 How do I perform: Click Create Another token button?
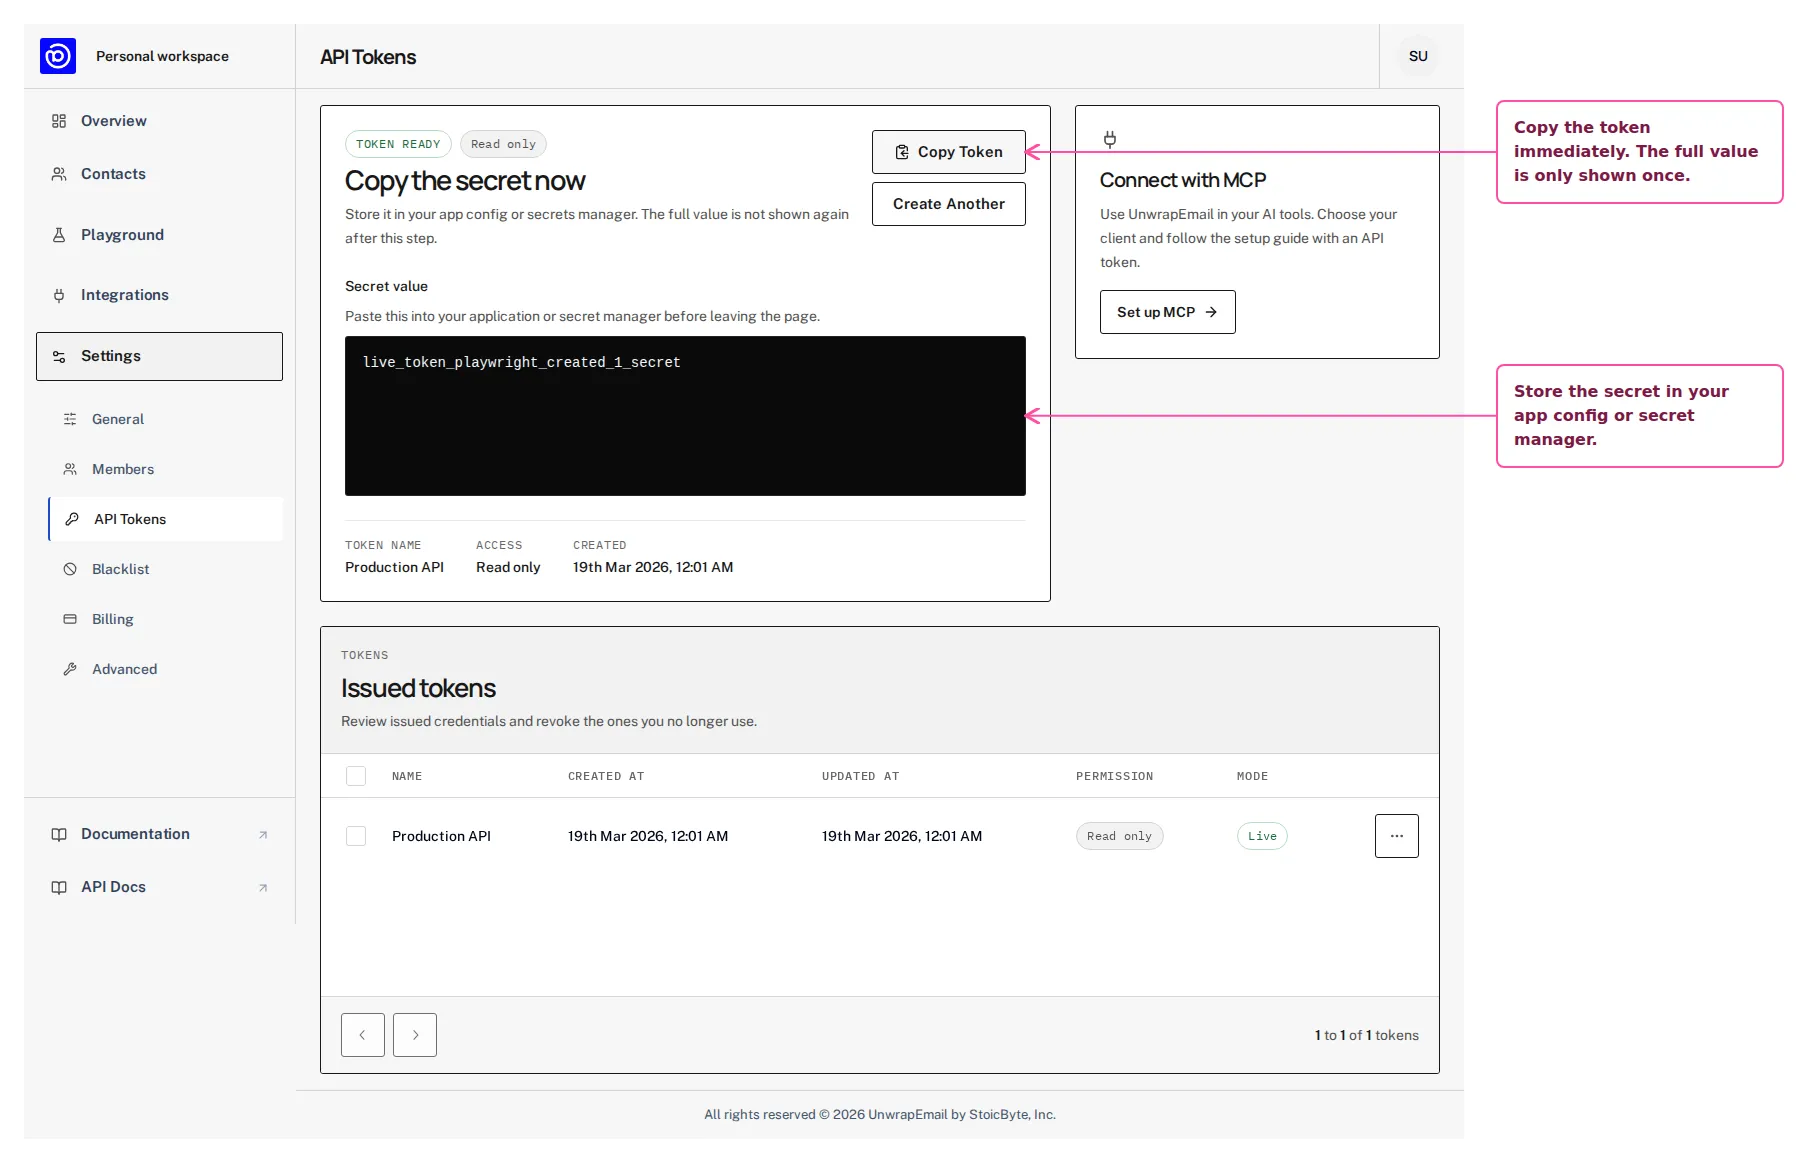(x=949, y=204)
